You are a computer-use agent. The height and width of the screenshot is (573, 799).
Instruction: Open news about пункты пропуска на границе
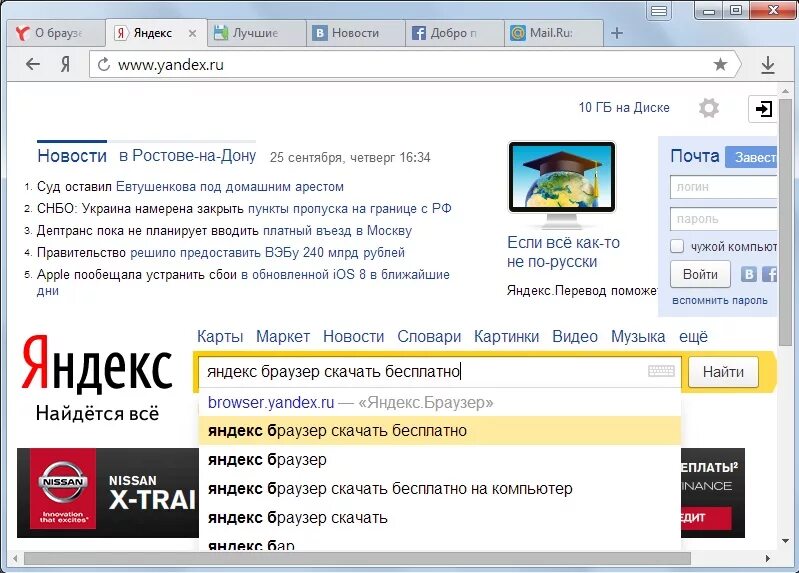[x=350, y=209]
